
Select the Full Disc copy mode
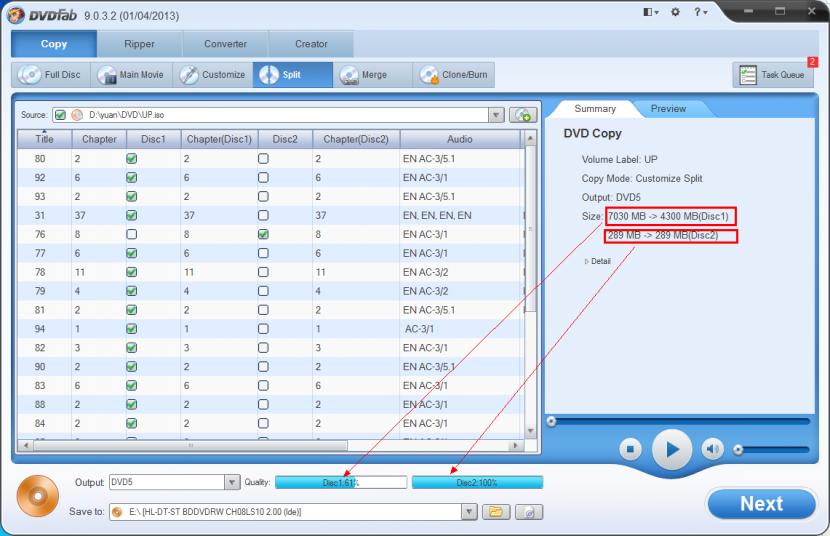51,75
